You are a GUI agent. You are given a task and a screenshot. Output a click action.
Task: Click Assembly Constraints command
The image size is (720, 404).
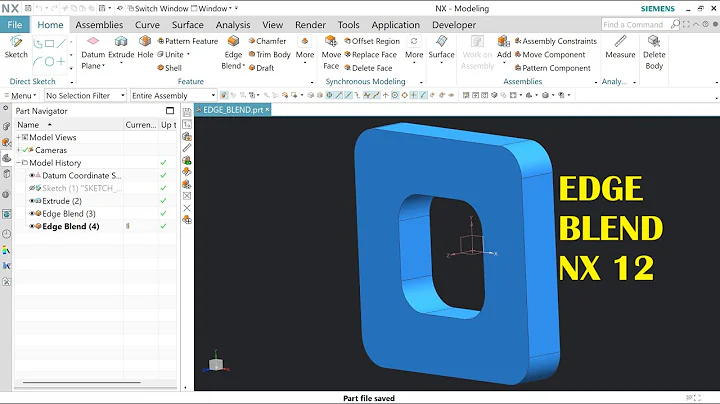(x=556, y=41)
